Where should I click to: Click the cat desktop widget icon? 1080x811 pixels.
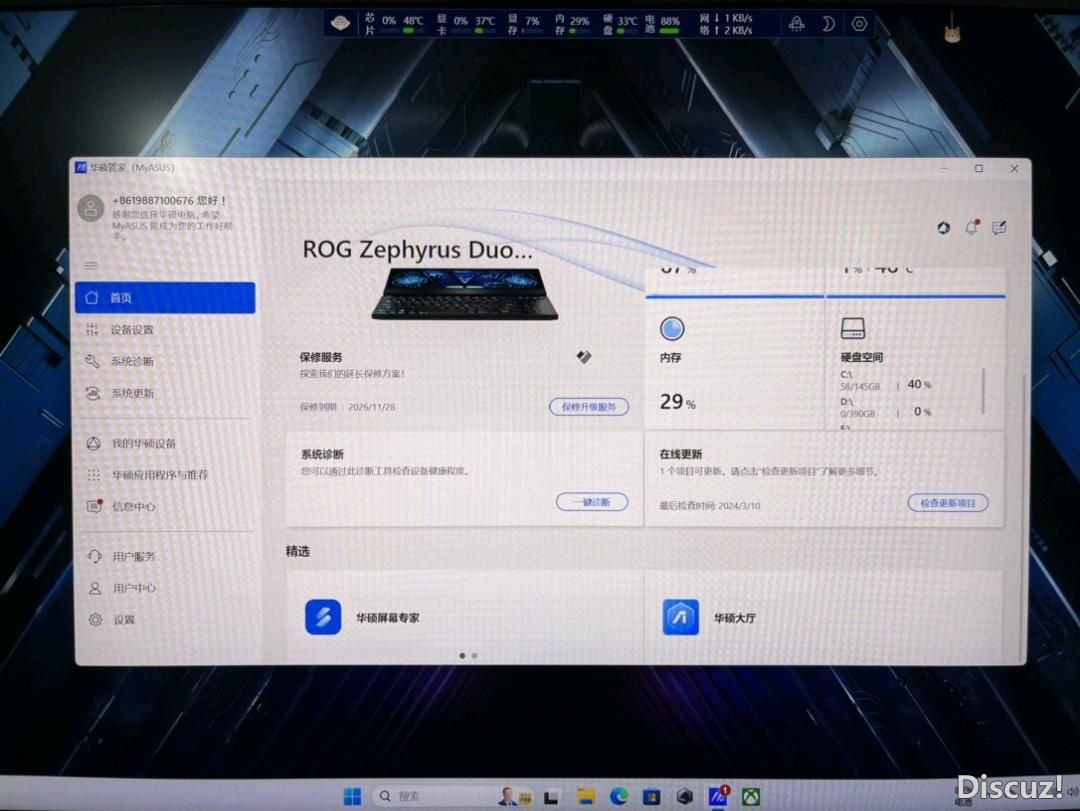coord(953,32)
